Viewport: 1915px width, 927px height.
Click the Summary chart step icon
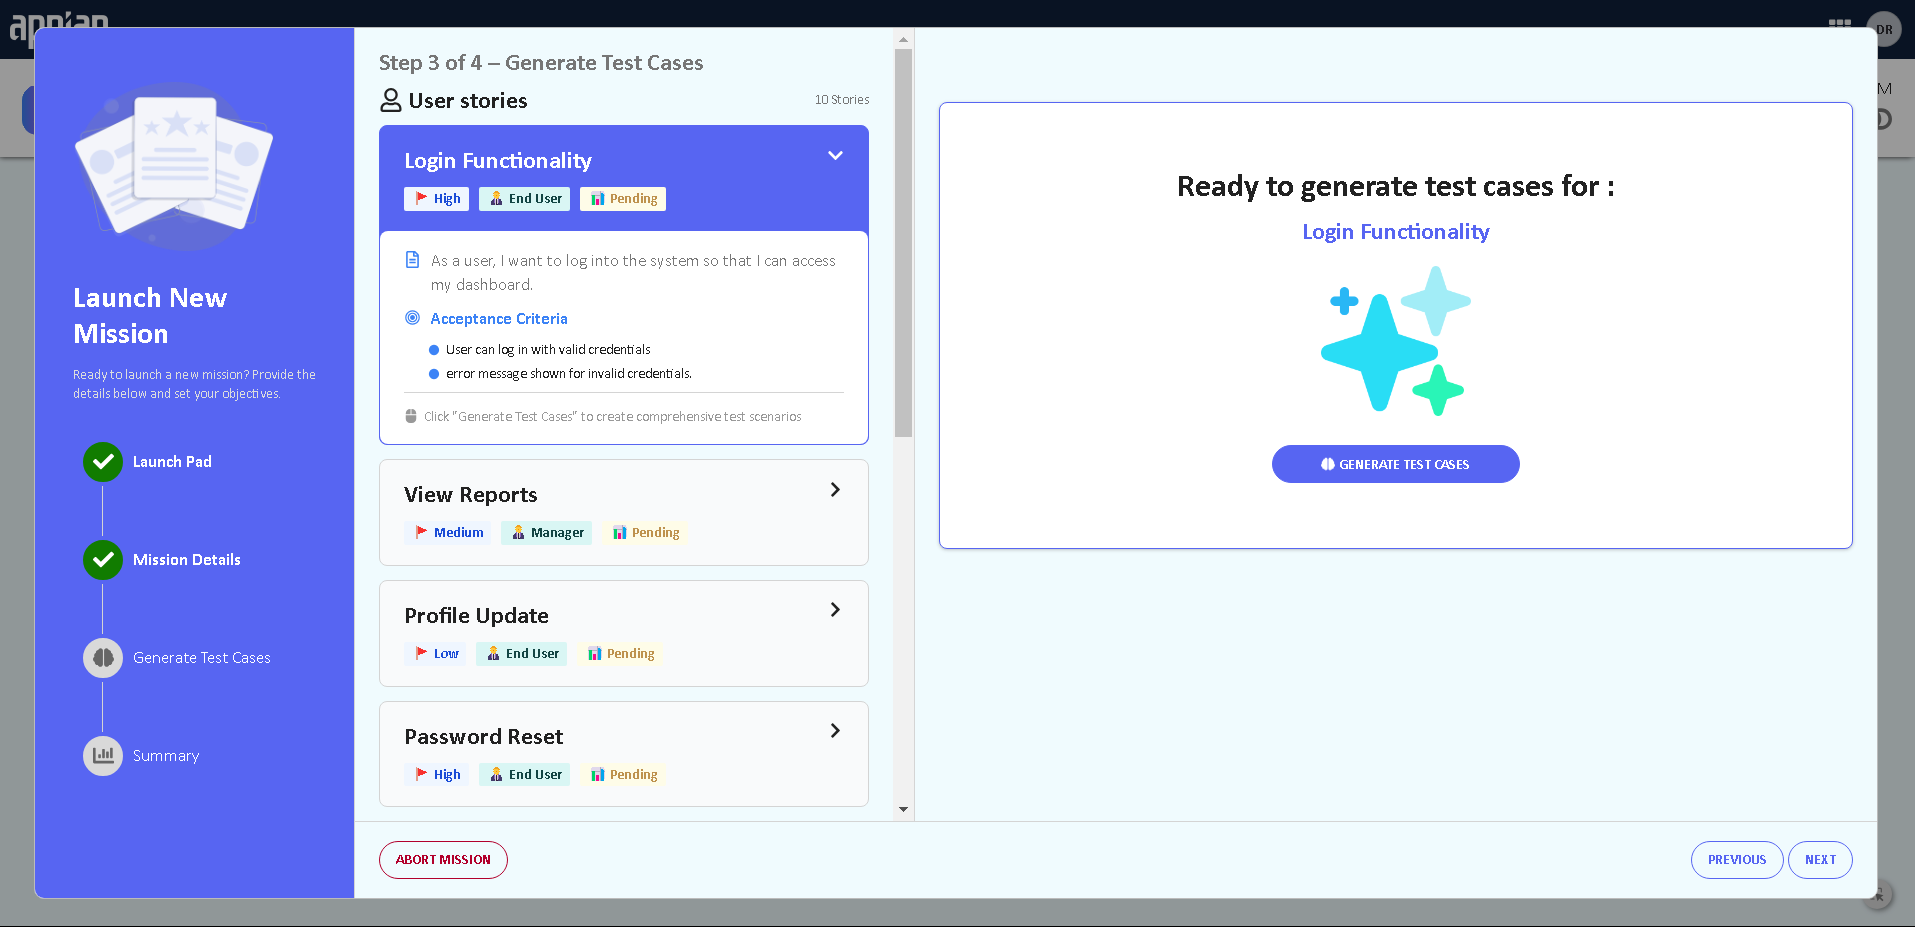103,756
